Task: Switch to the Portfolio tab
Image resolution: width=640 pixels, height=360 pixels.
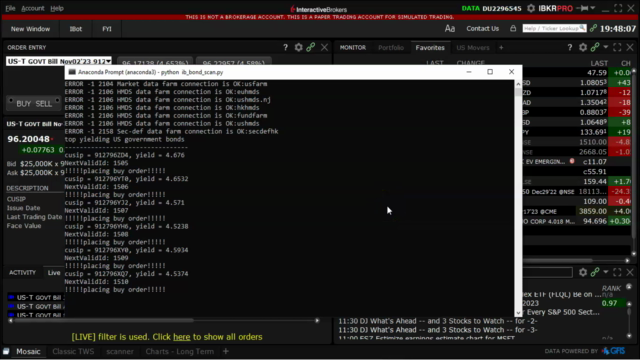Action: [x=391, y=48]
